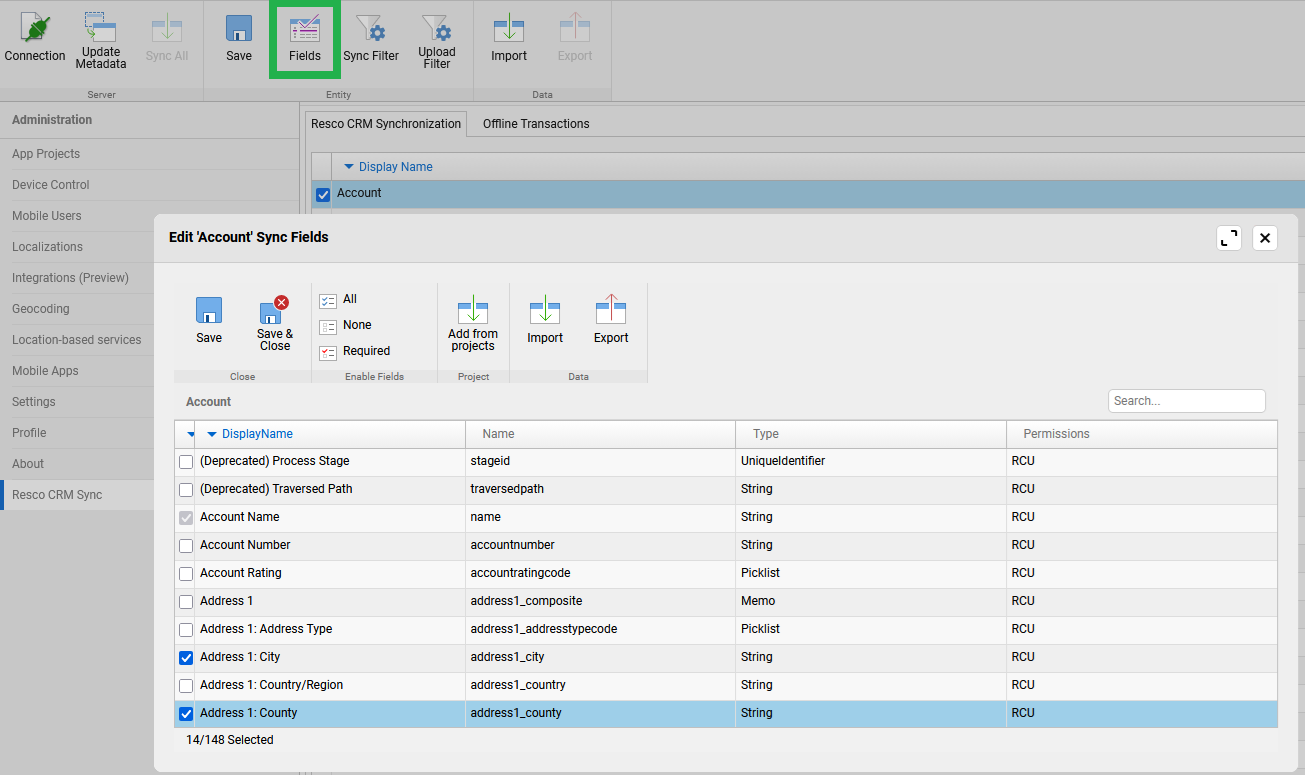1305x775 pixels.
Task: Click Save & Close in the dialog
Action: click(275, 323)
